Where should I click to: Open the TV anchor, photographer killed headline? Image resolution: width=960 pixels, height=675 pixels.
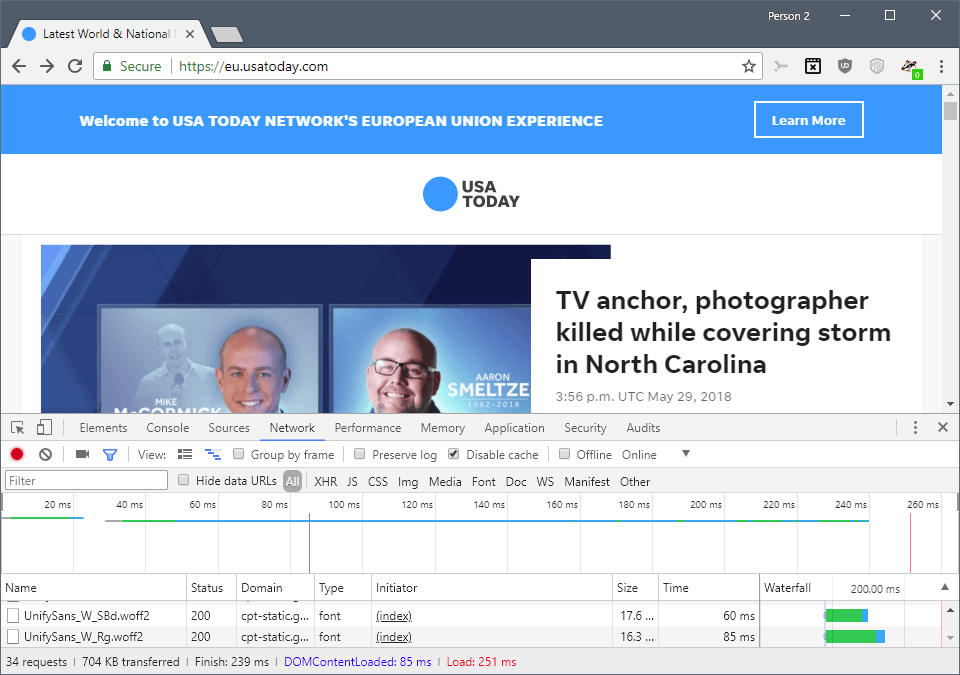click(723, 332)
